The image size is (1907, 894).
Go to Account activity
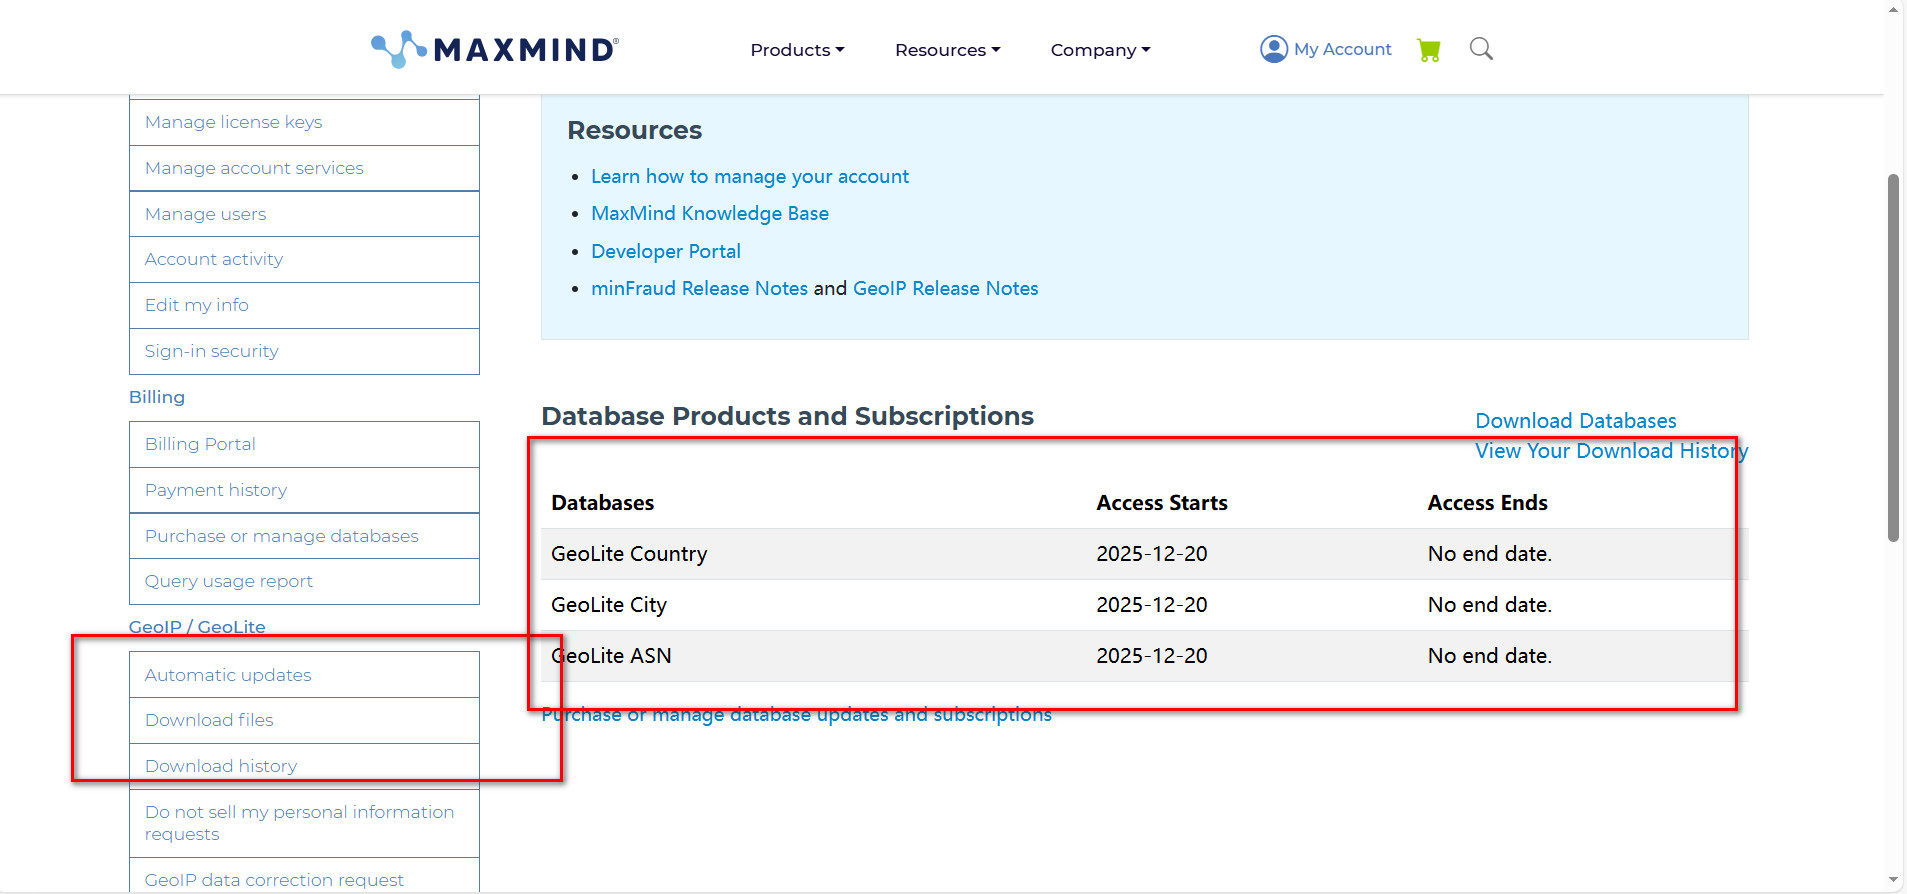point(304,259)
